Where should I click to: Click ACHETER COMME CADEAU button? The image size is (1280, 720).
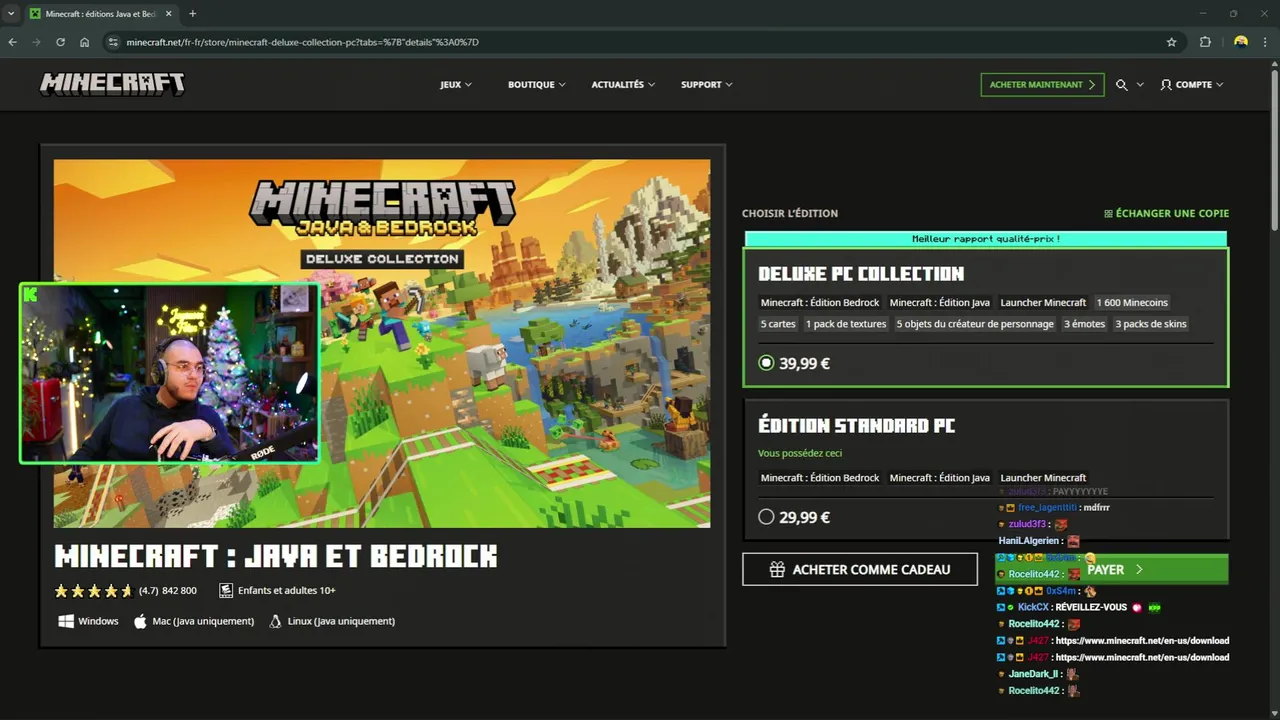pyautogui.click(x=860, y=569)
